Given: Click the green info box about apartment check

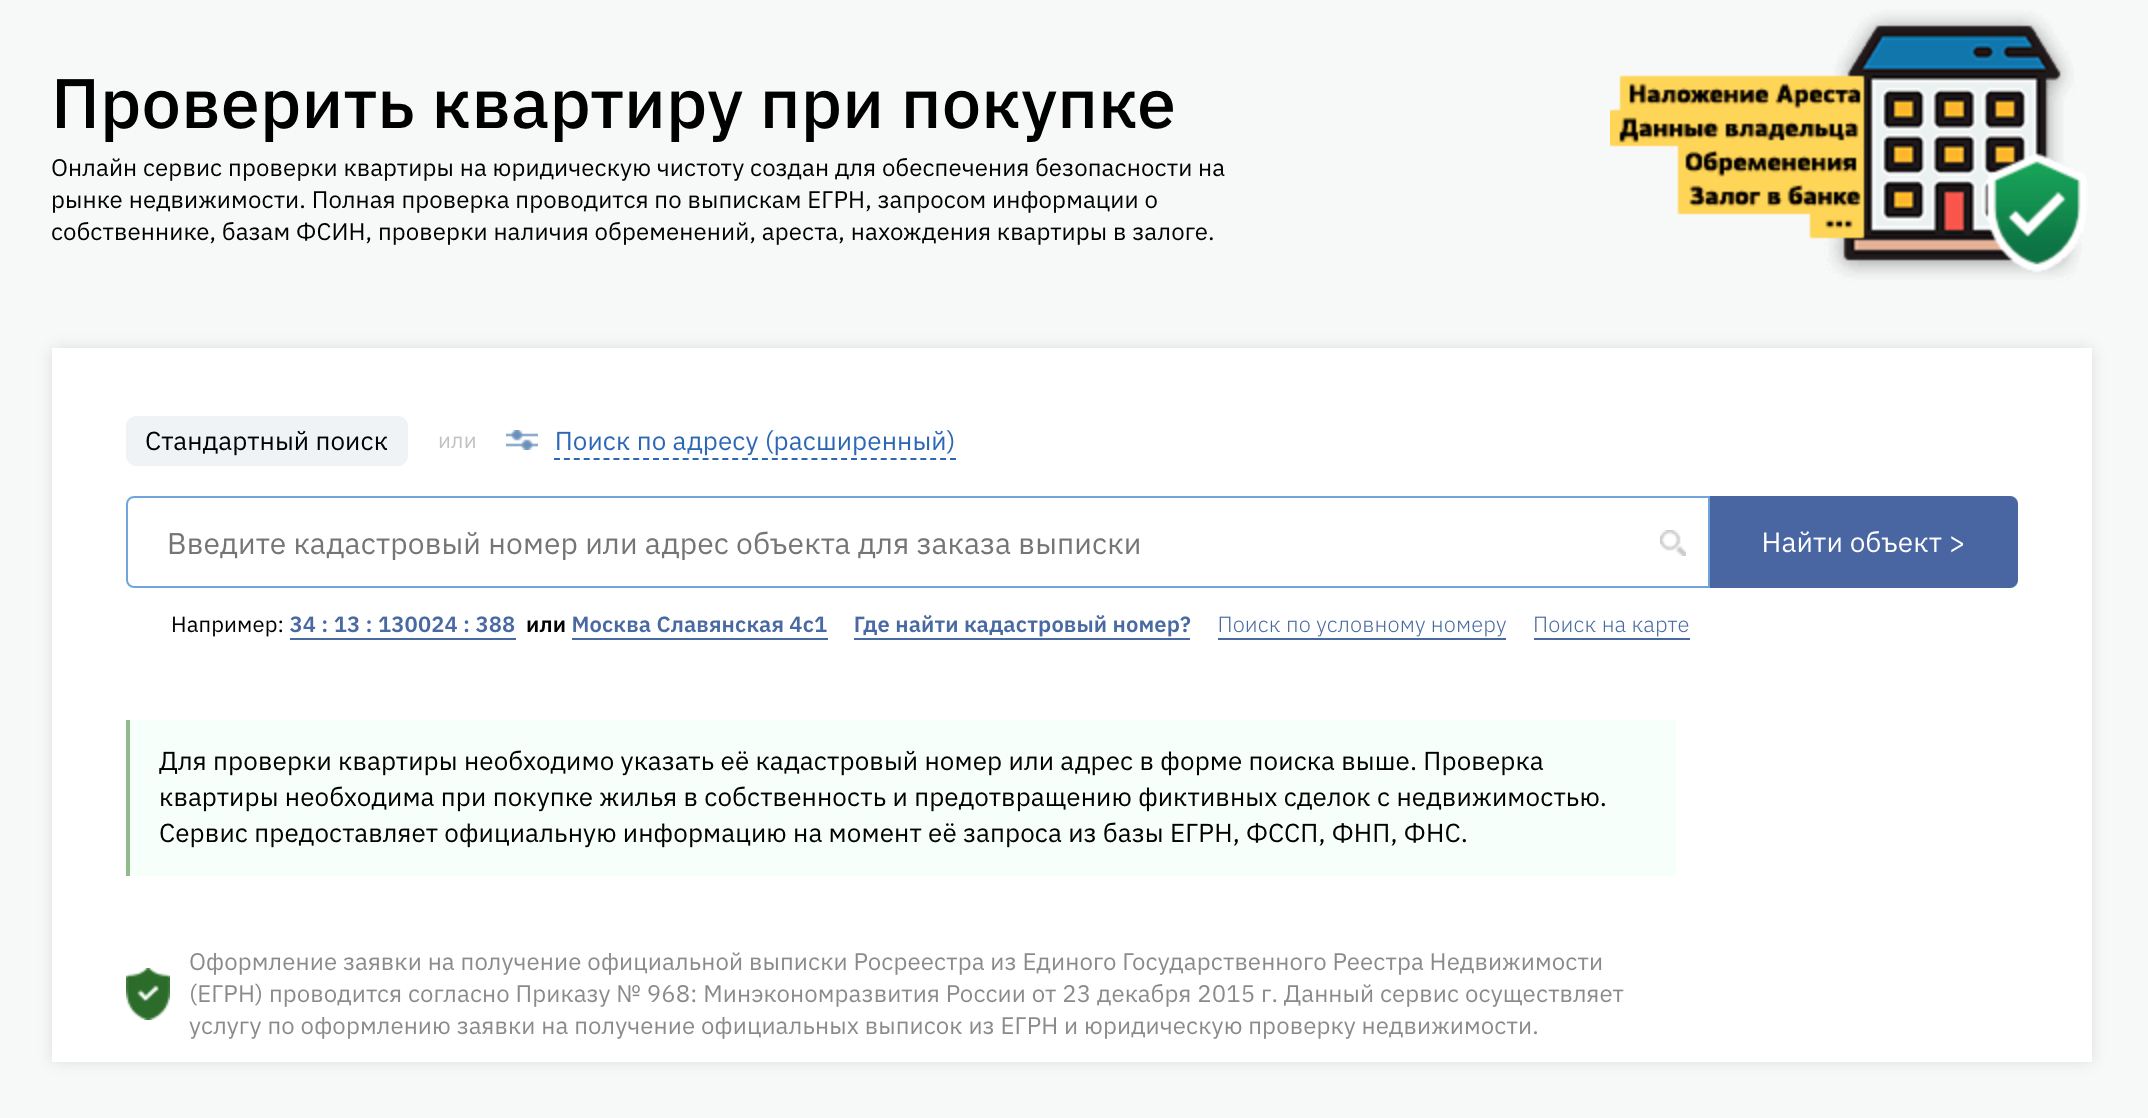Looking at the screenshot, I should coord(900,797).
